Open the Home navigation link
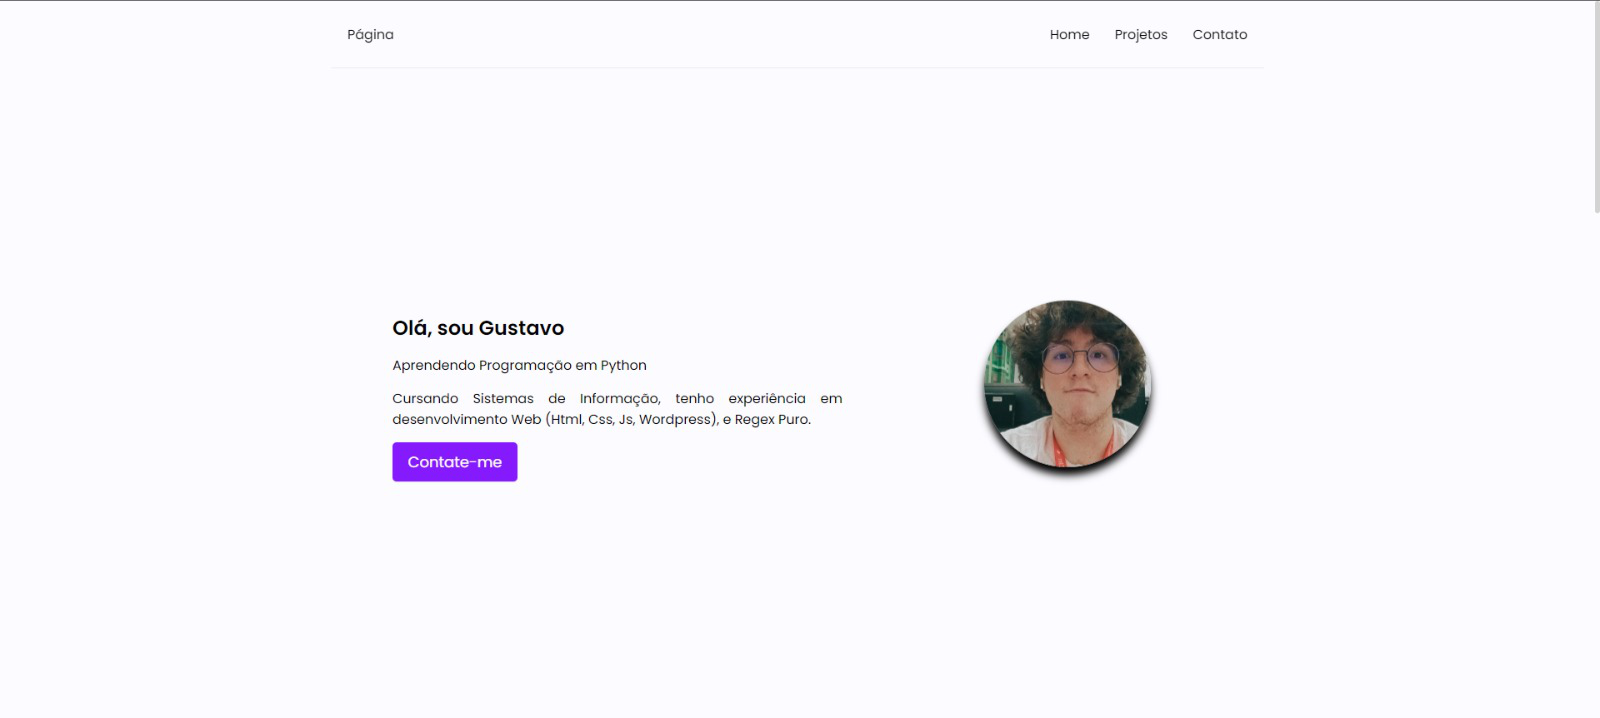 click(1069, 34)
